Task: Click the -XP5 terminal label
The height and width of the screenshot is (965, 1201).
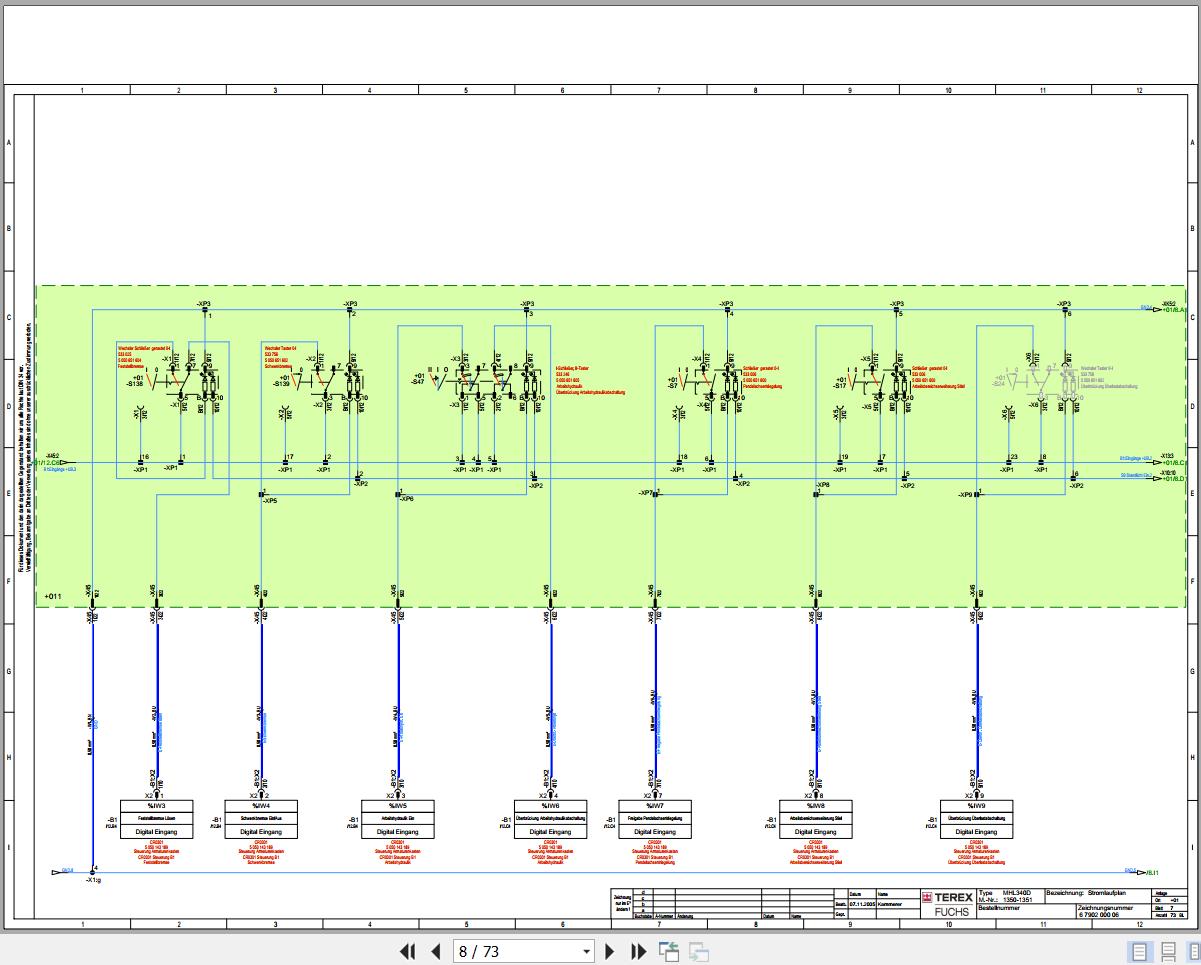Action: click(270, 500)
